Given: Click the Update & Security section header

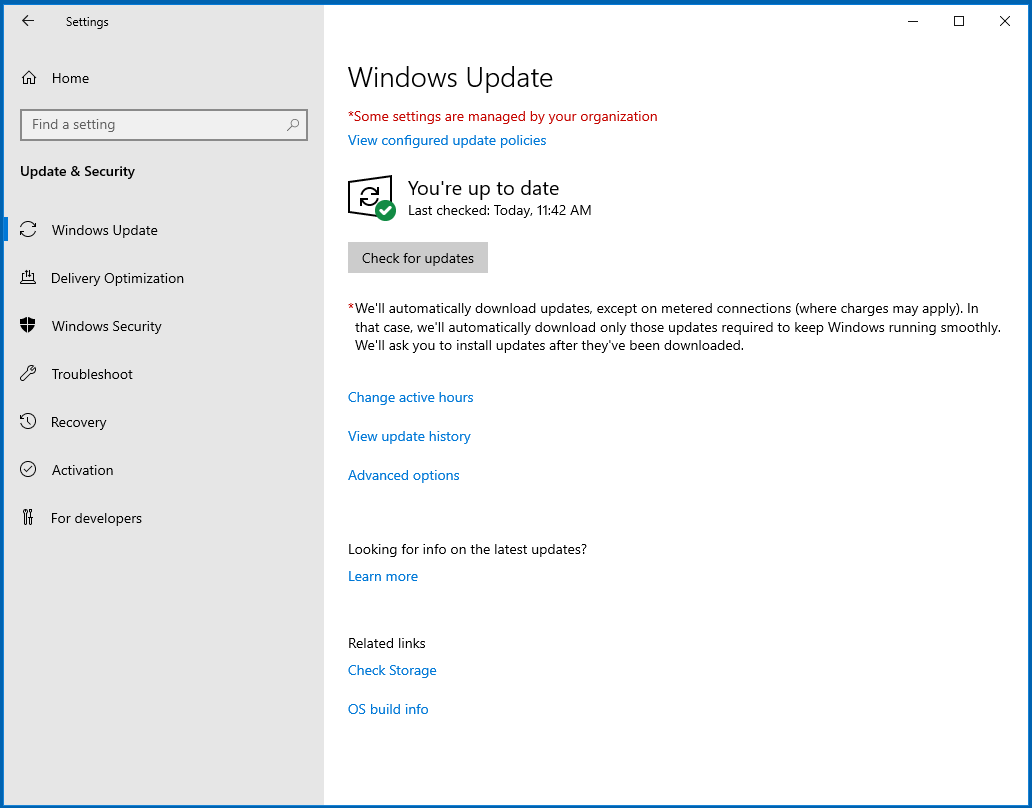Looking at the screenshot, I should coord(78,172).
